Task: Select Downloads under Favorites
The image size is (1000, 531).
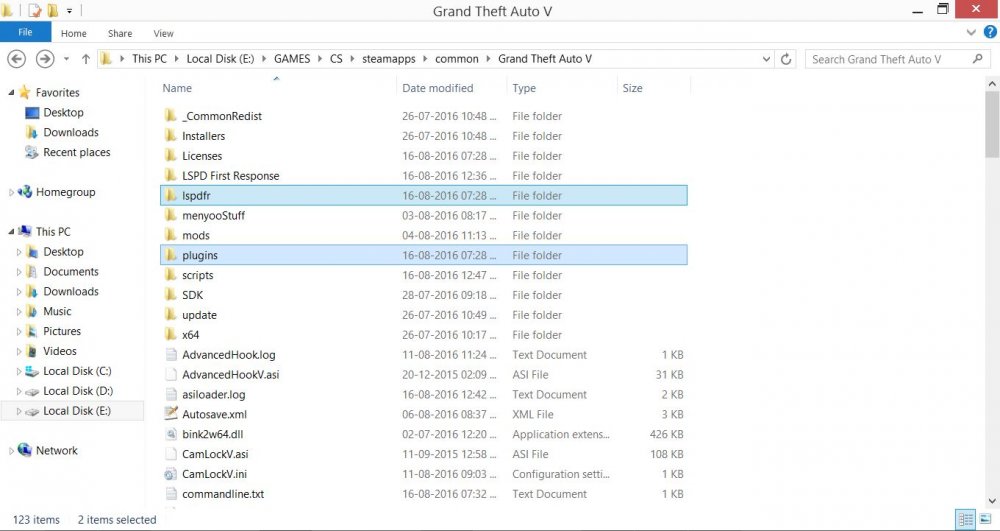Action: coord(71,132)
